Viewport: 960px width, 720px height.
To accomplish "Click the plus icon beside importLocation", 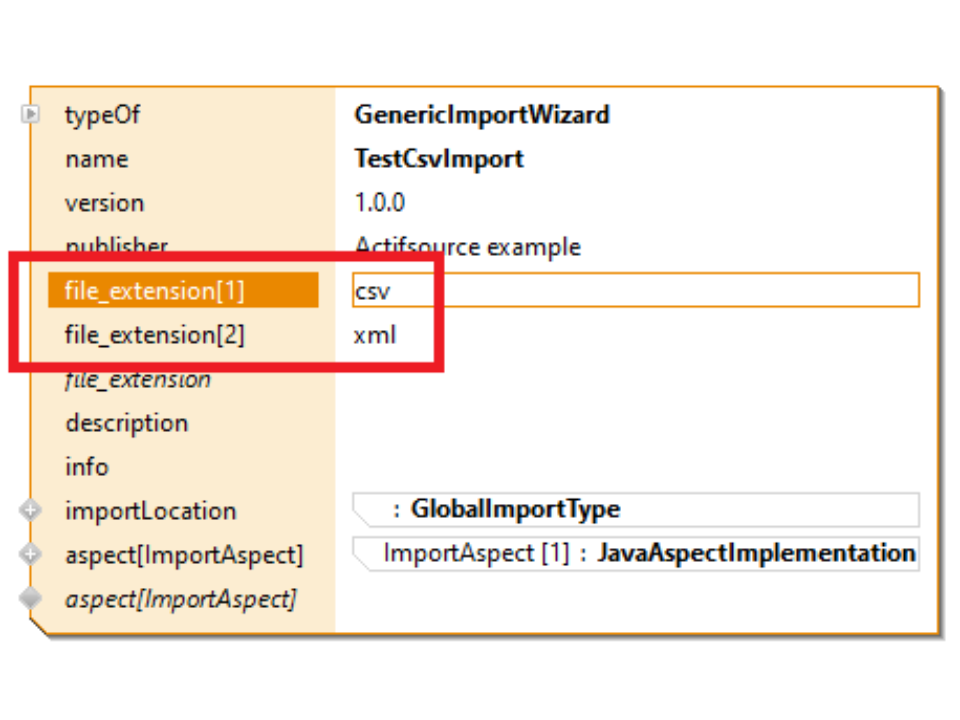I will [31, 510].
